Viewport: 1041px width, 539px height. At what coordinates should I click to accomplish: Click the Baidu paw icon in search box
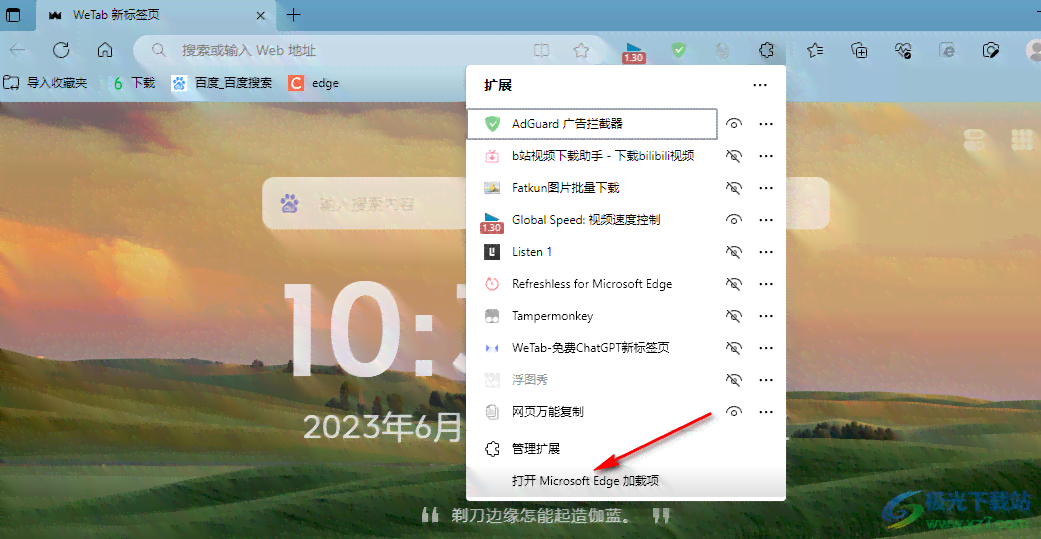pos(289,203)
